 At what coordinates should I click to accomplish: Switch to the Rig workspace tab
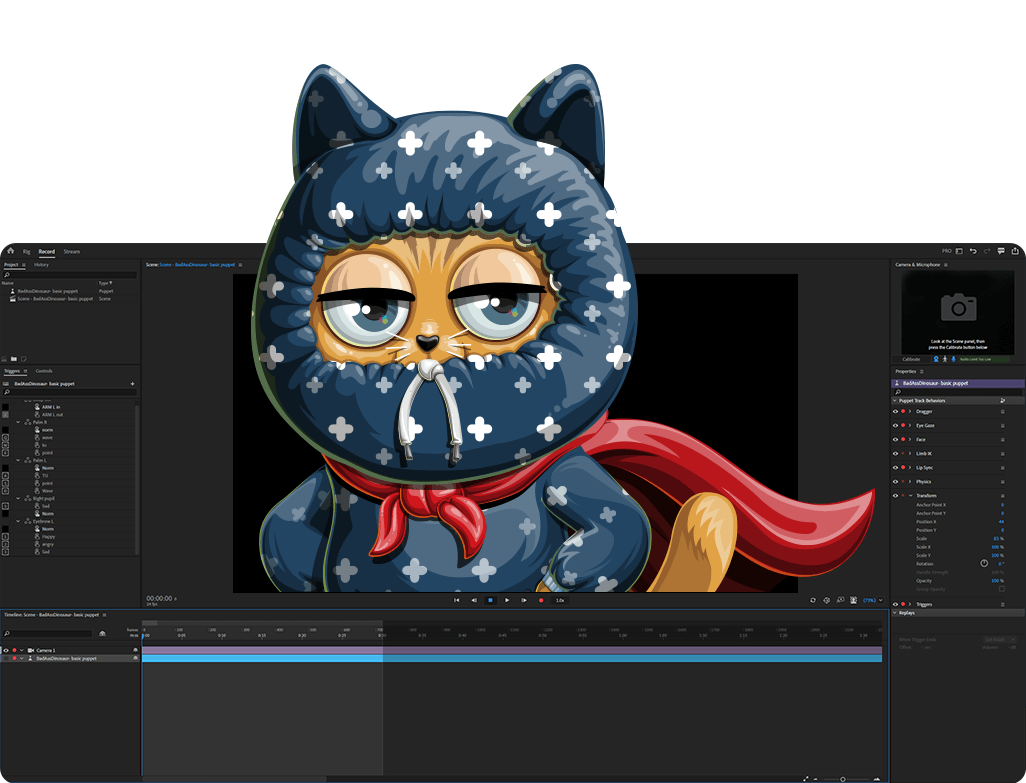[x=27, y=252]
